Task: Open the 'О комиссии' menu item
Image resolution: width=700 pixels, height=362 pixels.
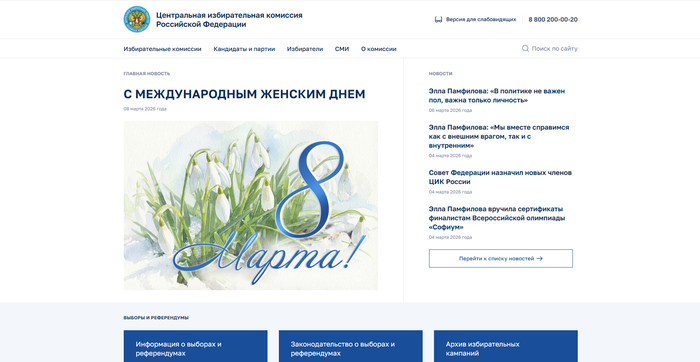Action: 379,49
